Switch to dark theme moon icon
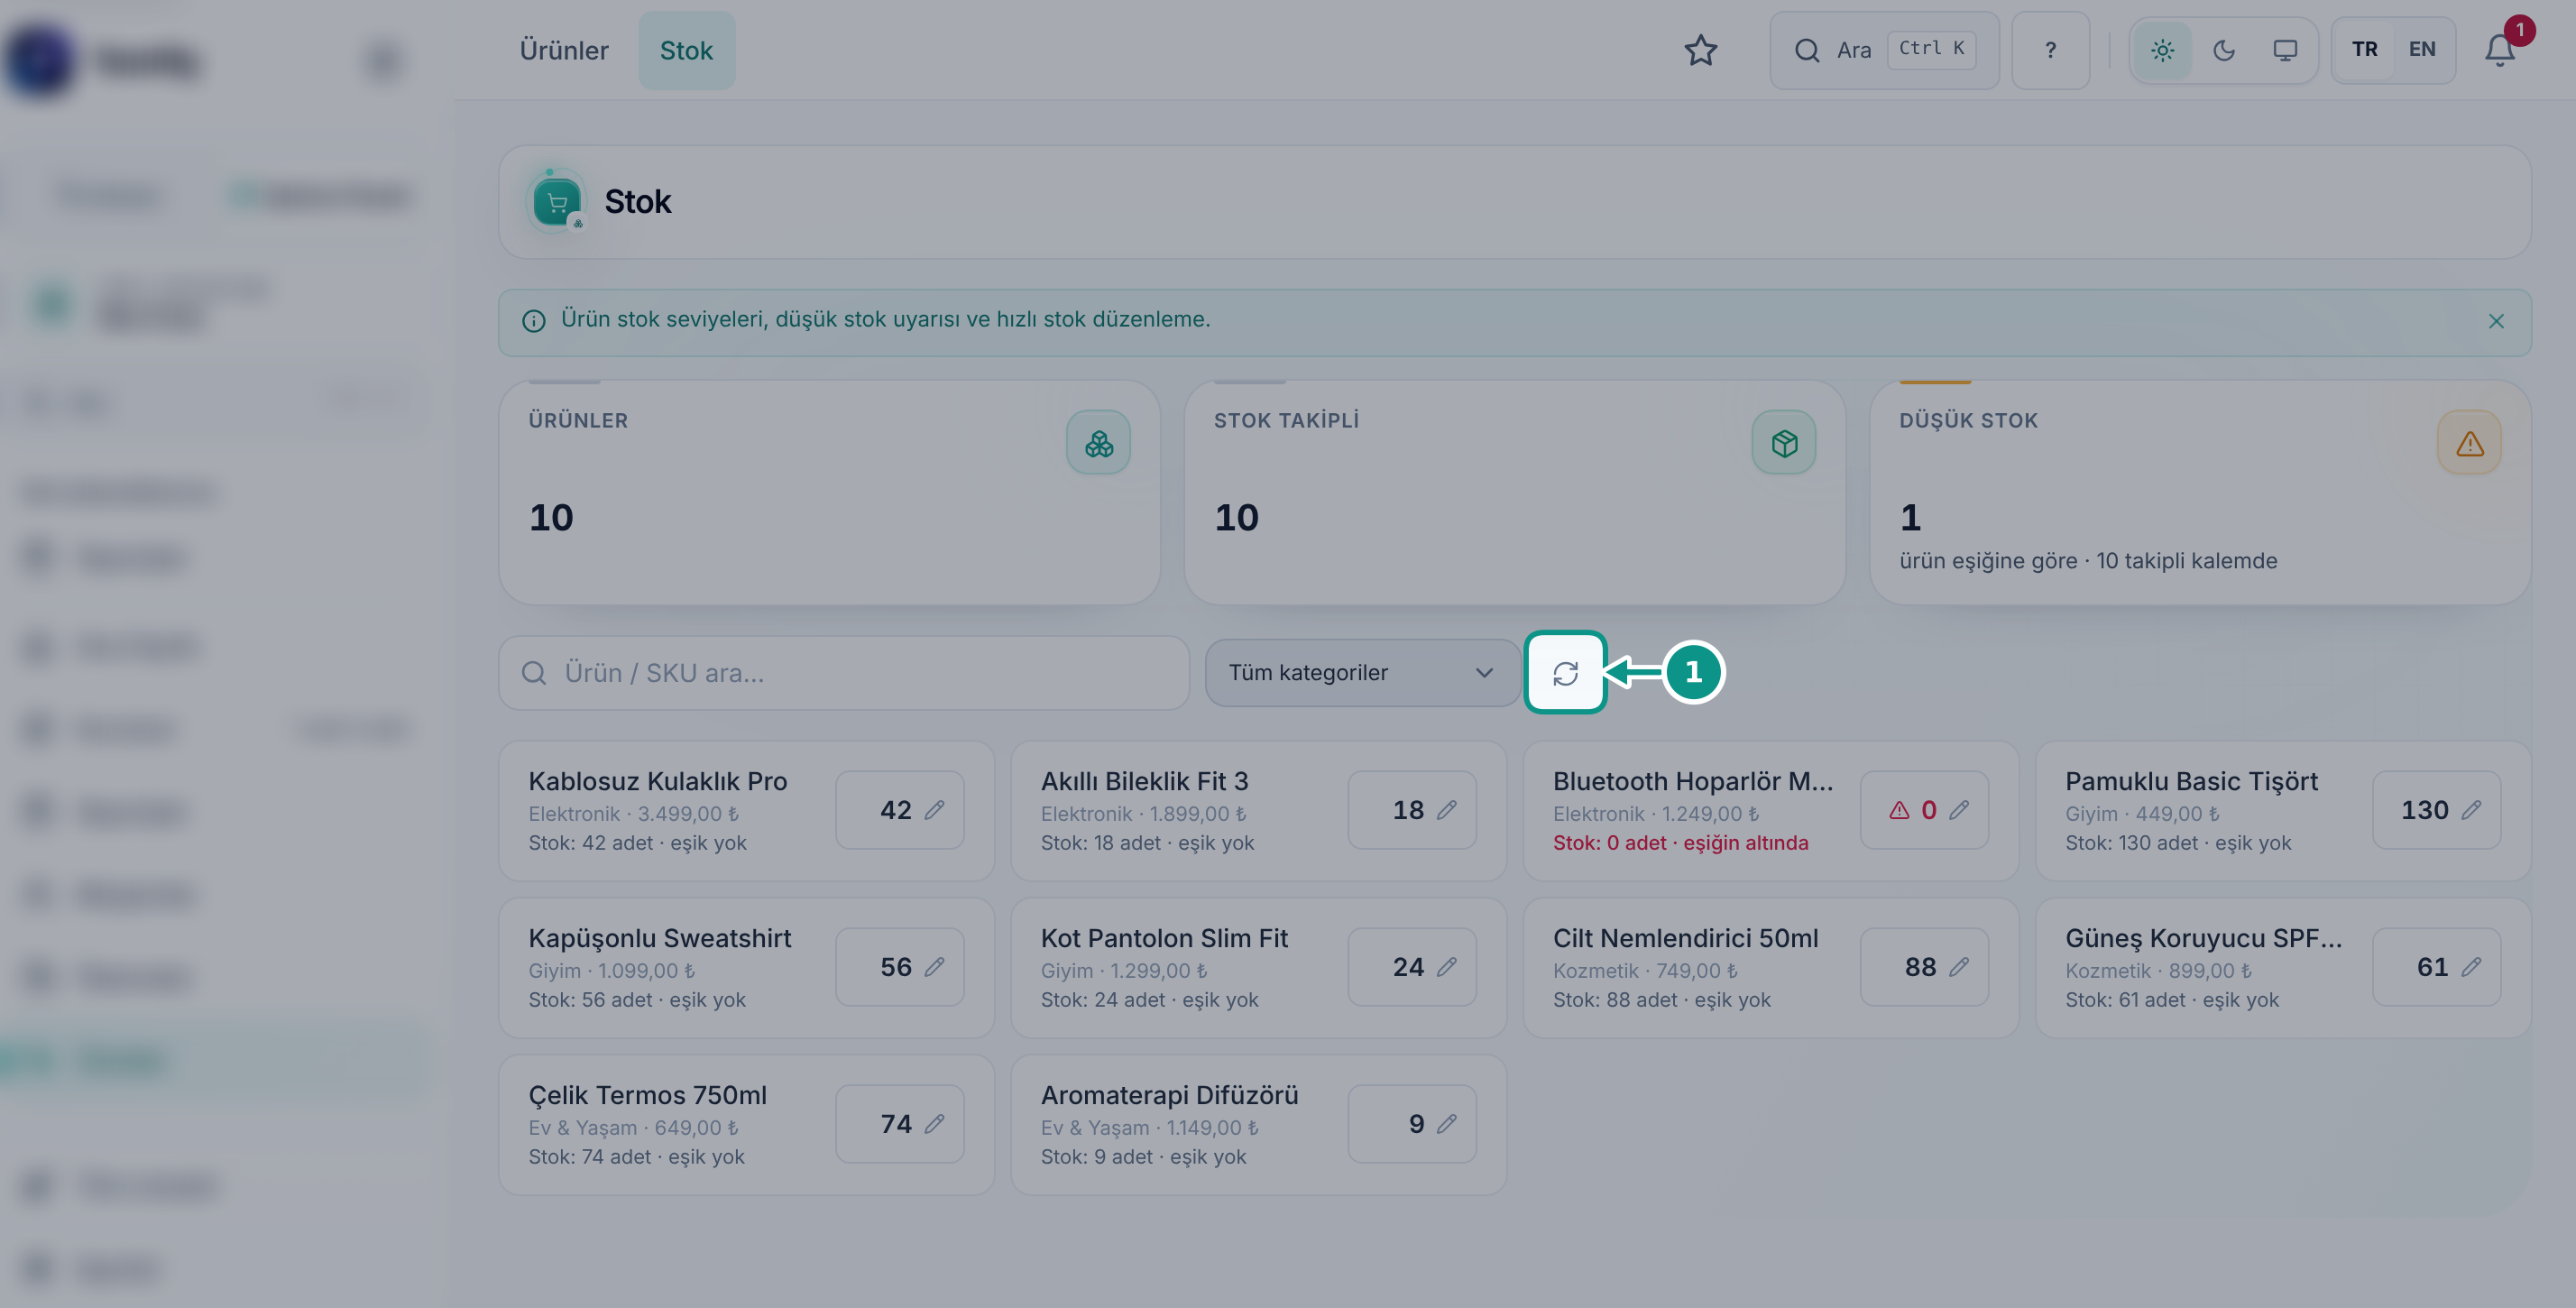The width and height of the screenshot is (2576, 1308). pos(2223,50)
